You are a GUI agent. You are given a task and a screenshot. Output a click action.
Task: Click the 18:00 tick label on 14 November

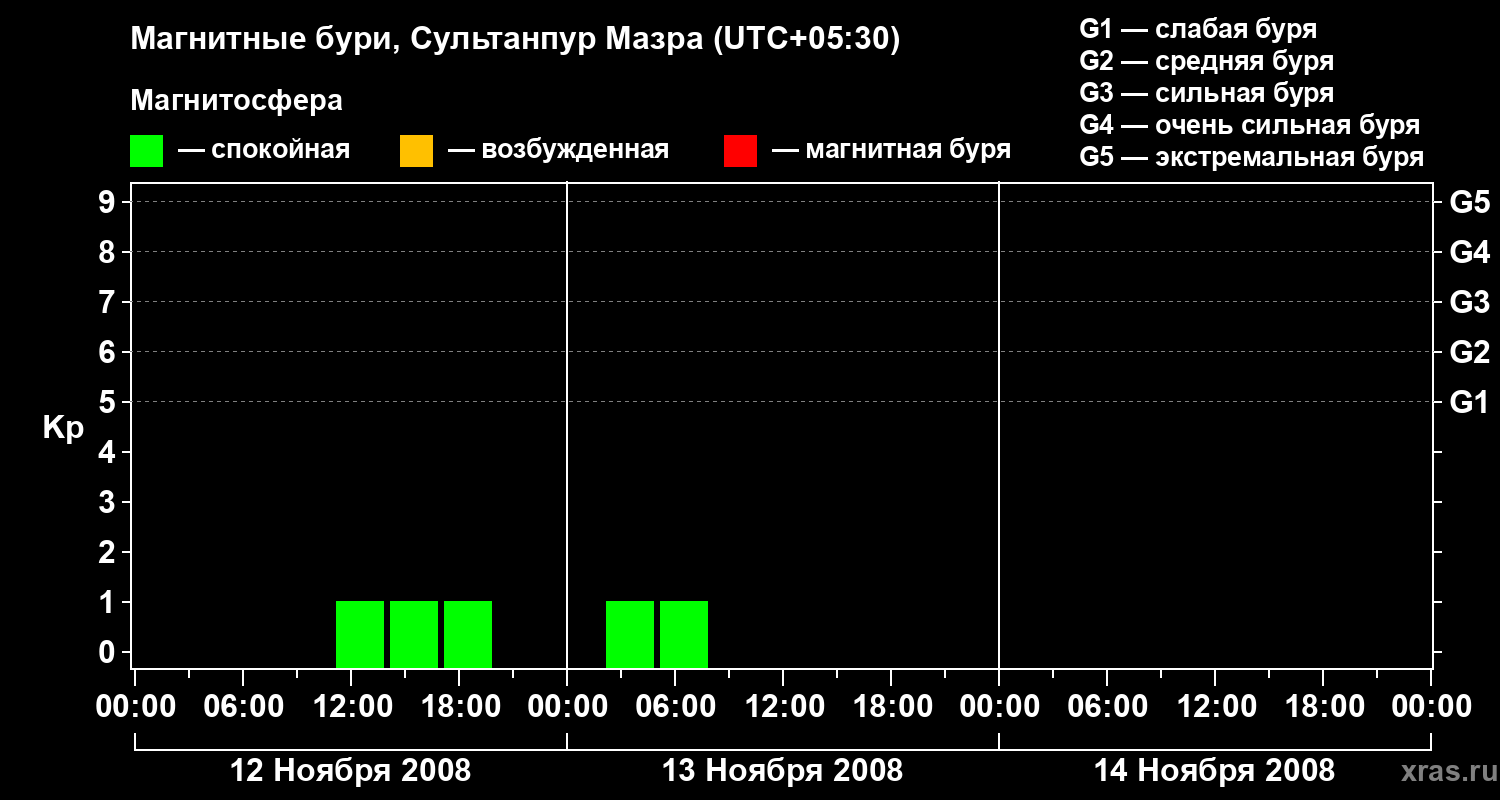[x=1324, y=707]
